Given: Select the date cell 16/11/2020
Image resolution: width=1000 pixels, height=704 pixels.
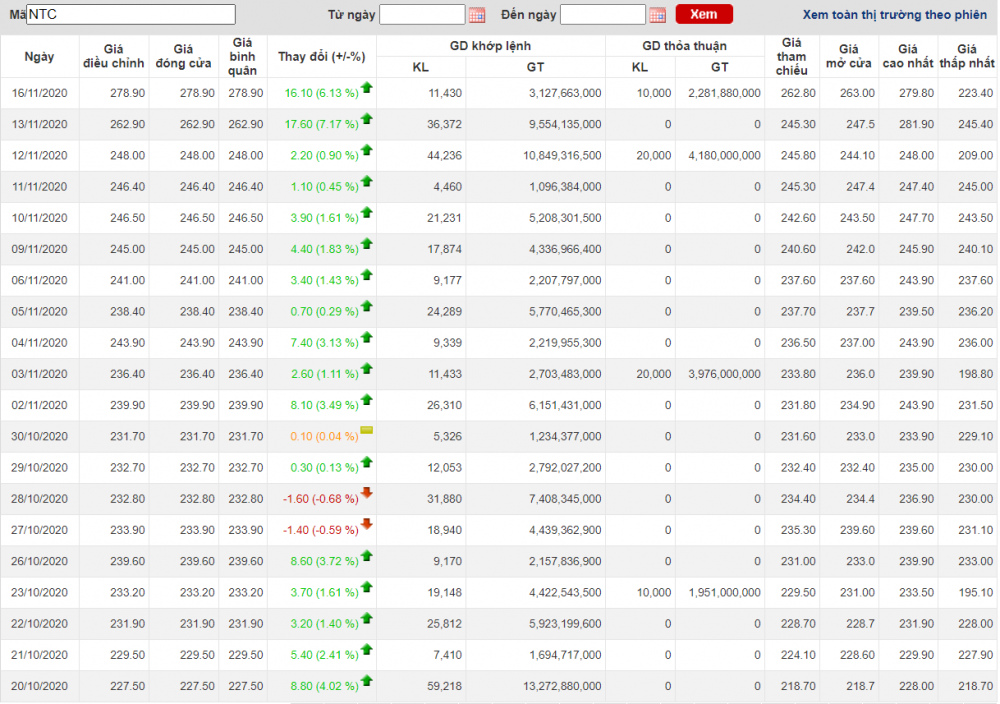Looking at the screenshot, I should click(x=40, y=93).
